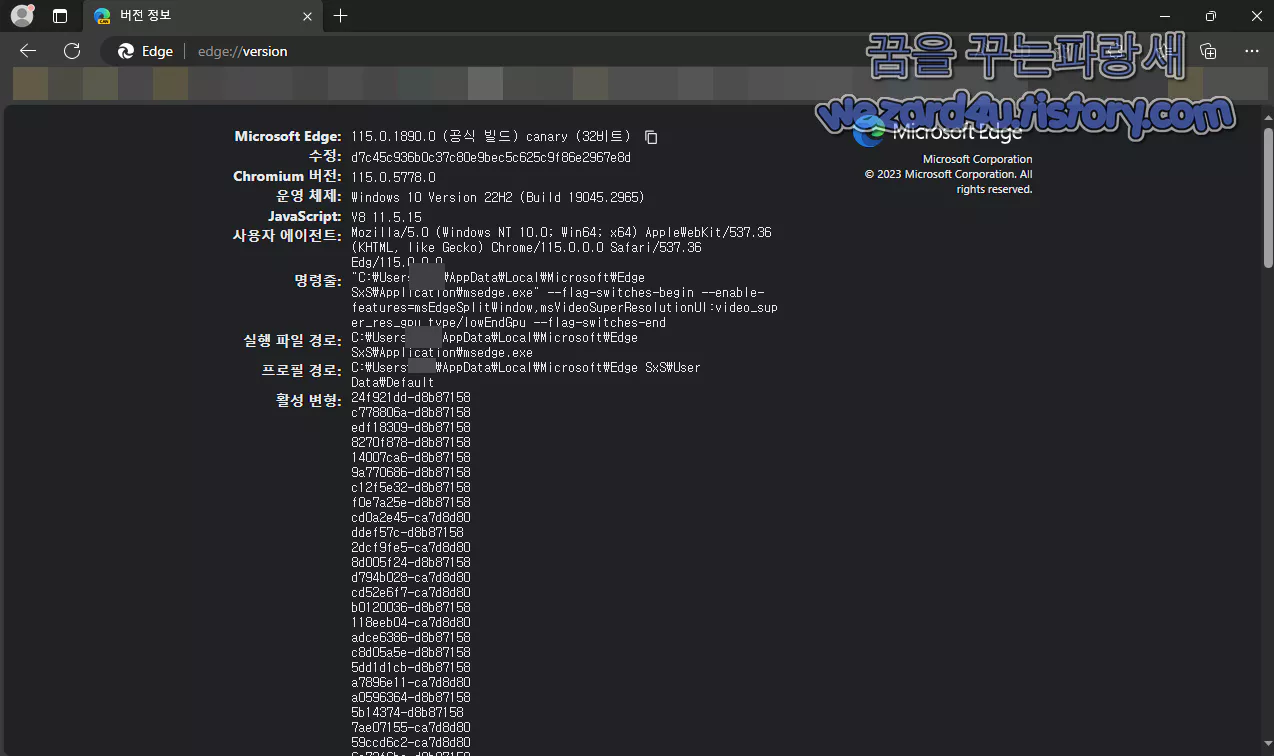Click variation 8d005f24-d8b87158
This screenshot has width=1274, height=756.
(x=411, y=562)
